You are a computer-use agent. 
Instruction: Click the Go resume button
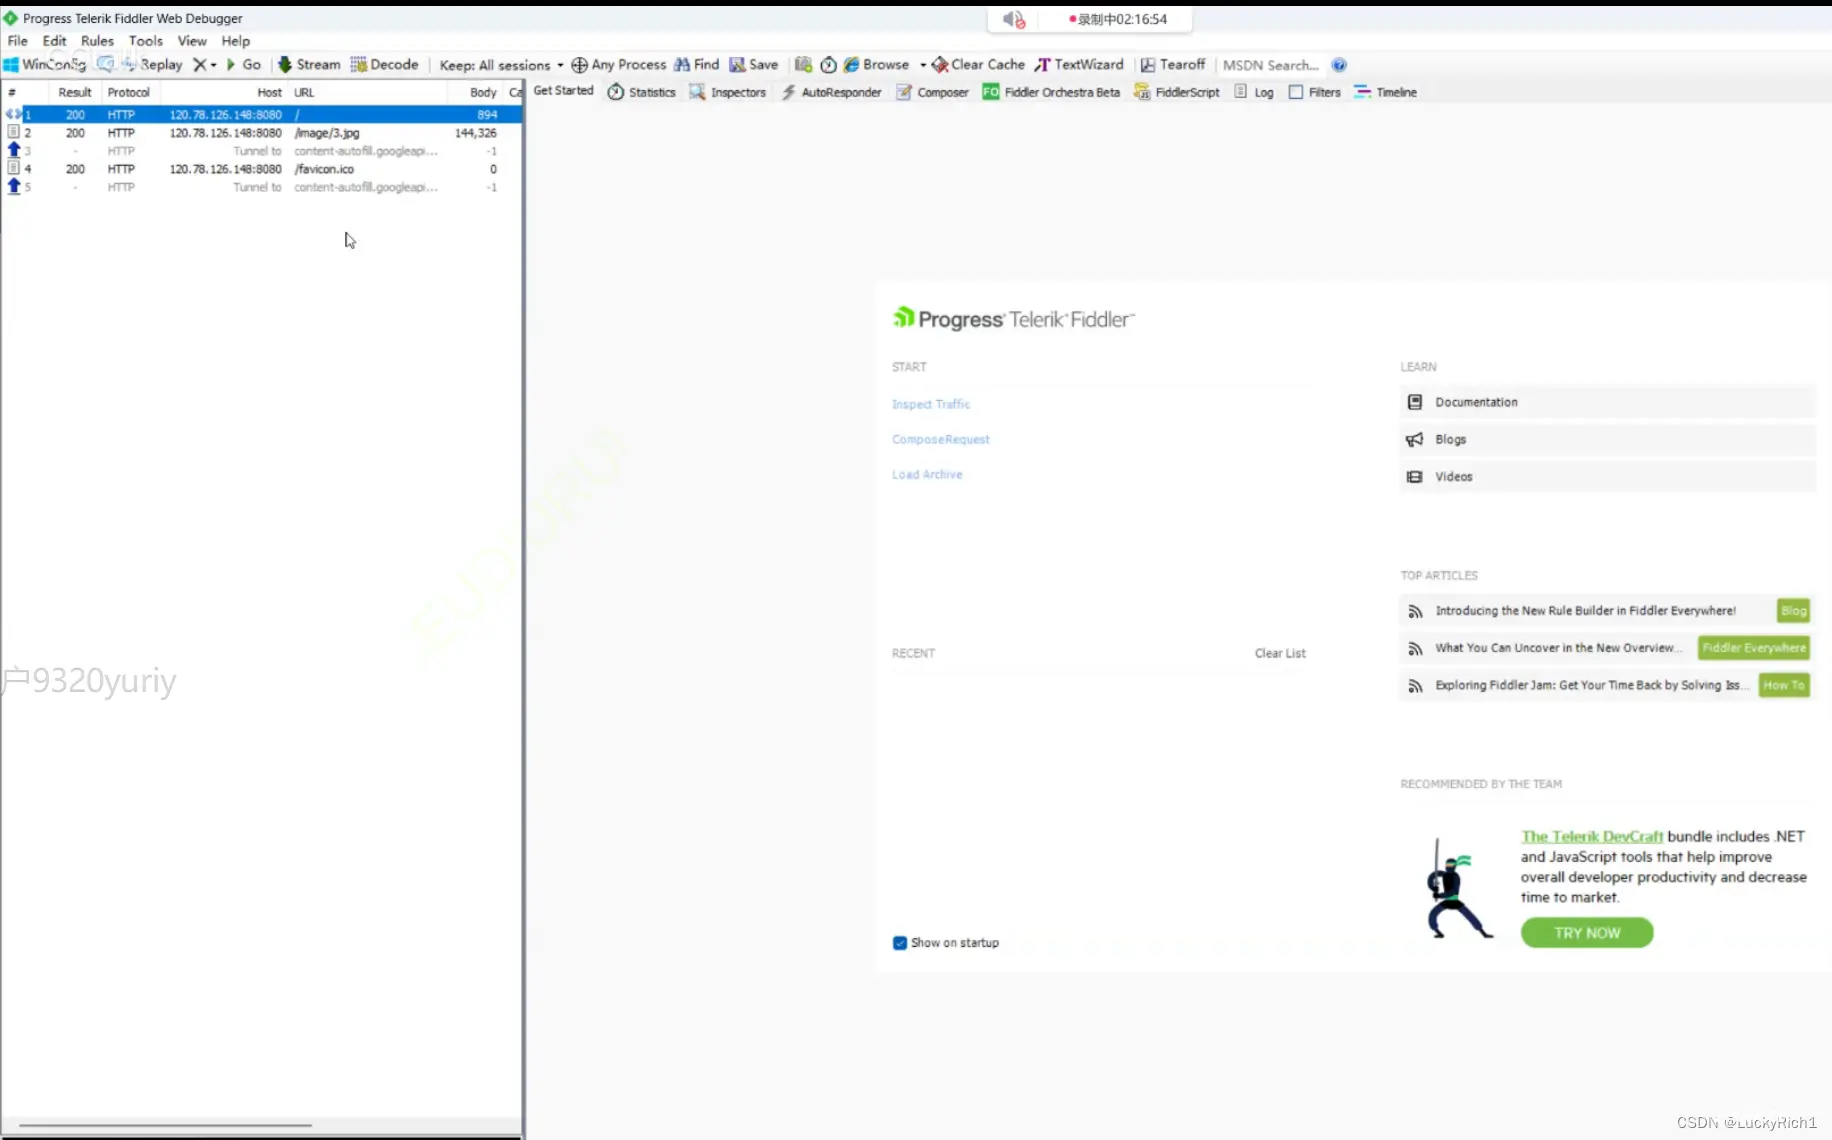[x=244, y=64]
